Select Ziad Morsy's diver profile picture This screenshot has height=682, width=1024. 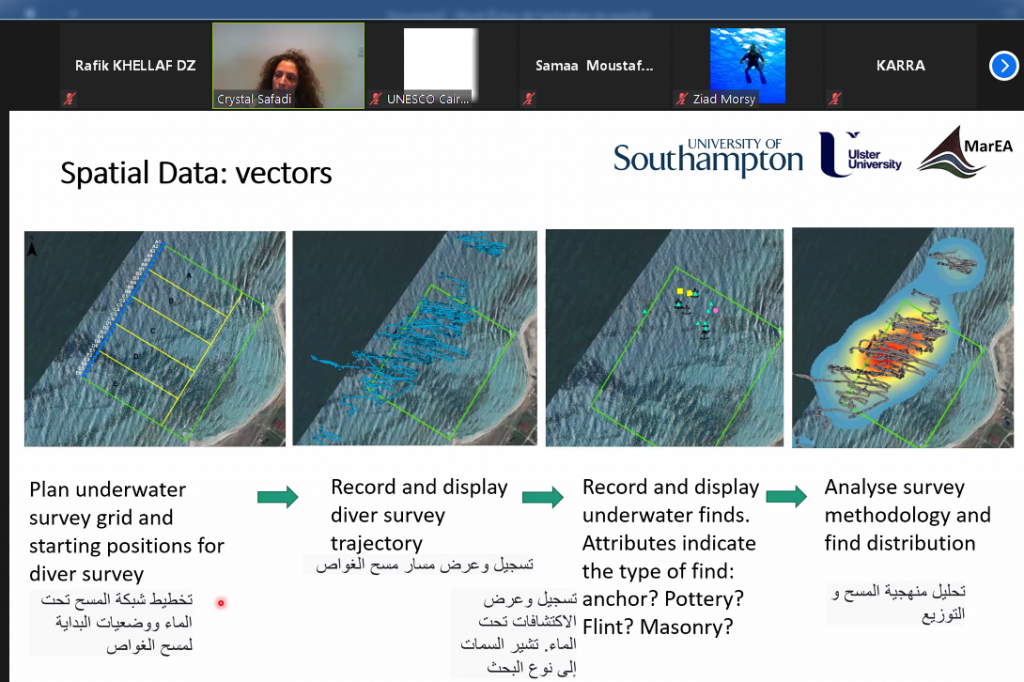click(x=747, y=60)
